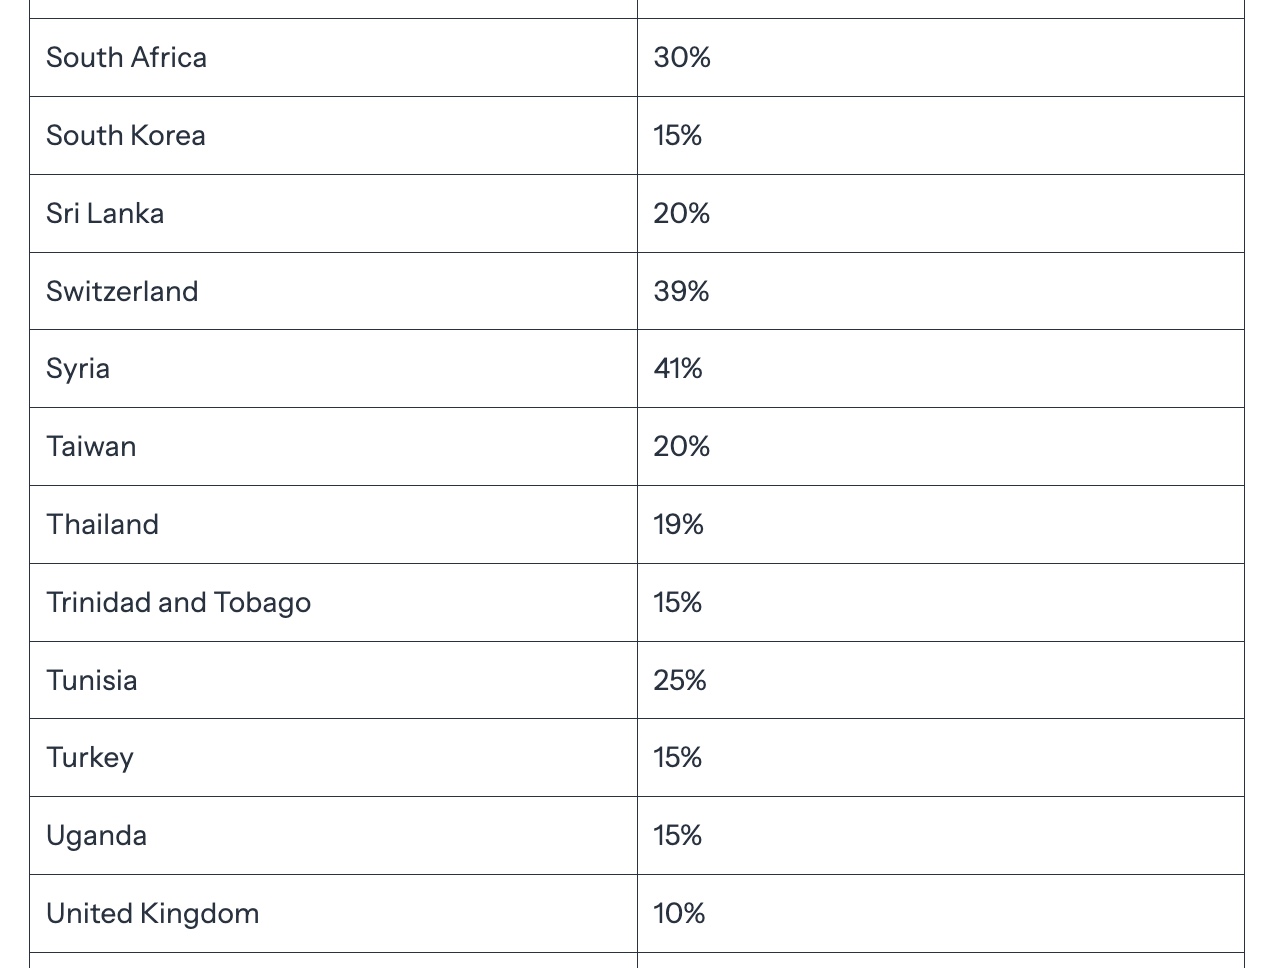1264x968 pixels.
Task: Select the 10% rate for United Kingdom
Action: tap(680, 914)
